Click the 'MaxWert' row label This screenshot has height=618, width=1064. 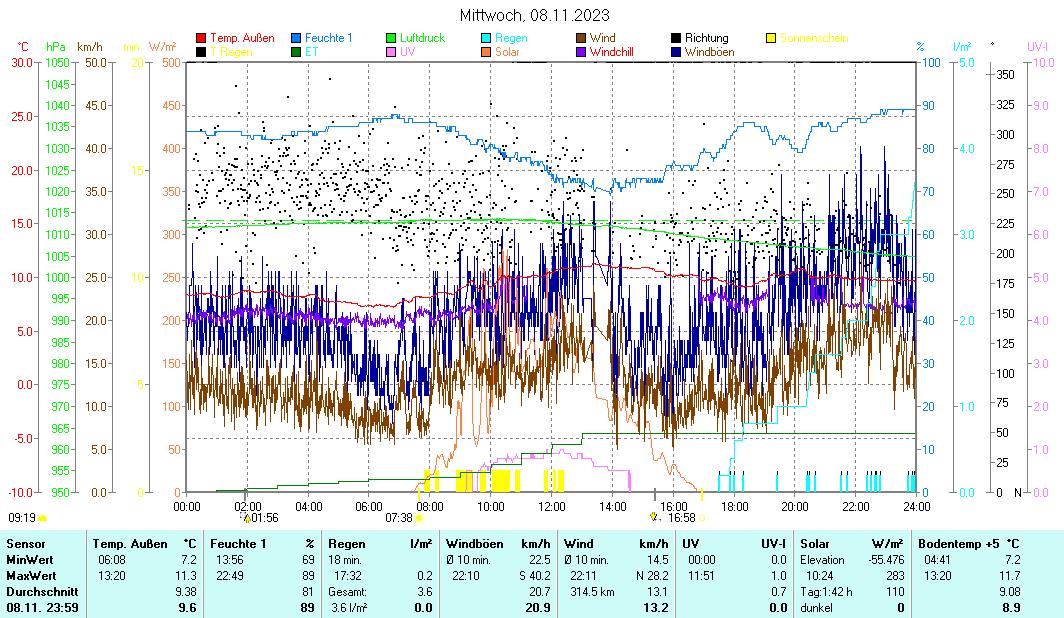(30, 575)
